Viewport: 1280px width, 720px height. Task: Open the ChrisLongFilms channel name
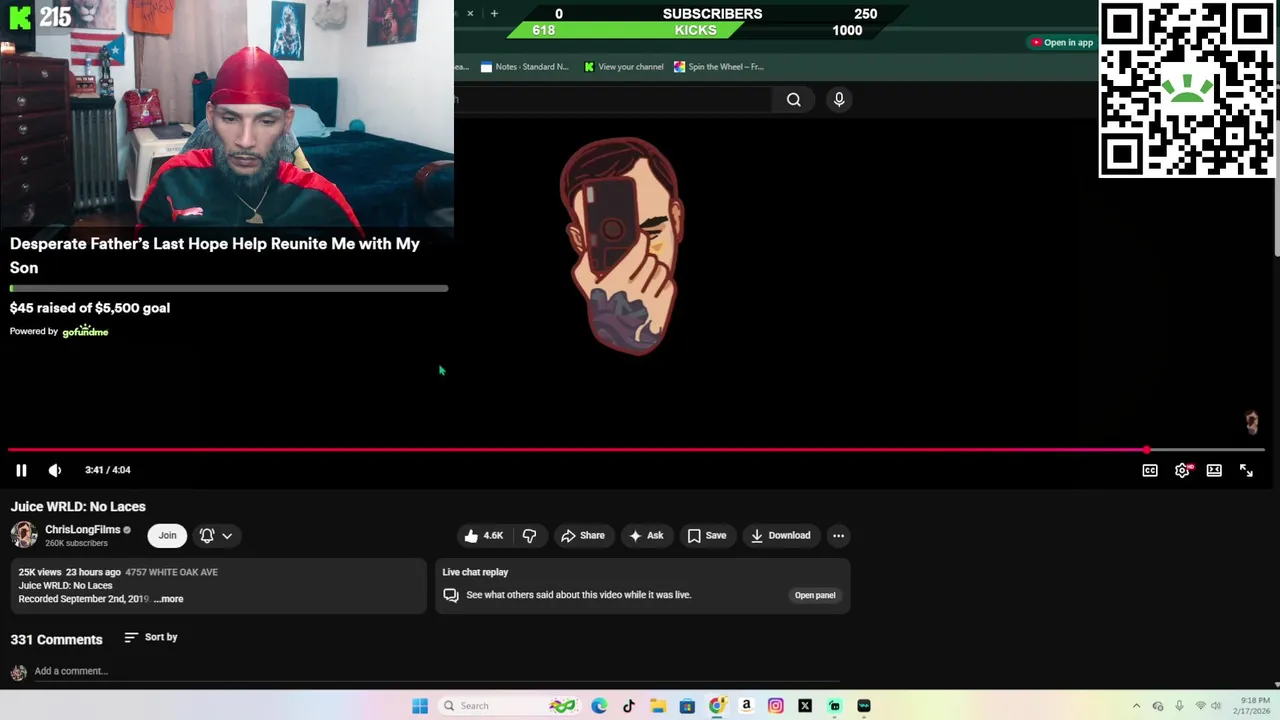pyautogui.click(x=82, y=530)
